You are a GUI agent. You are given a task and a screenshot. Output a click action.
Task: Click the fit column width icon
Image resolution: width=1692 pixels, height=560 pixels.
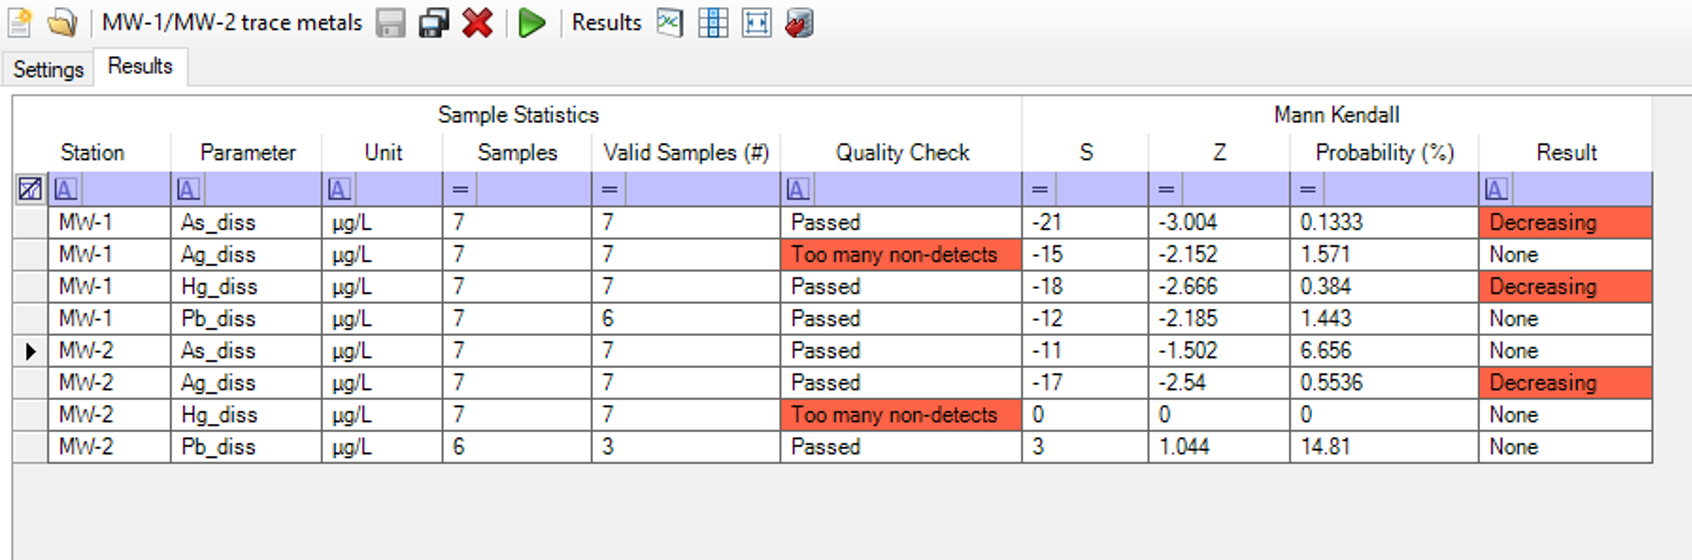pyautogui.click(x=757, y=22)
